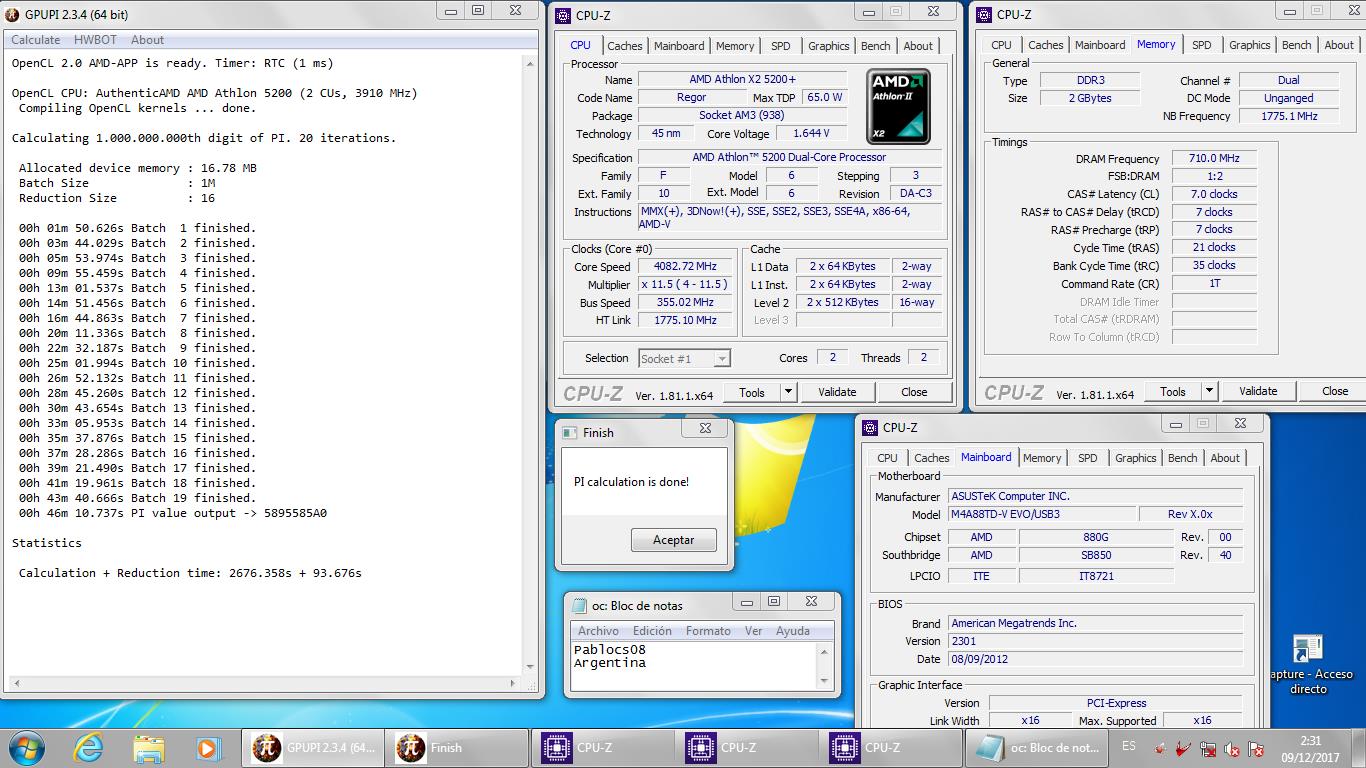Open Ver menu in Bloc de notas
1366x768 pixels.
tap(753, 631)
